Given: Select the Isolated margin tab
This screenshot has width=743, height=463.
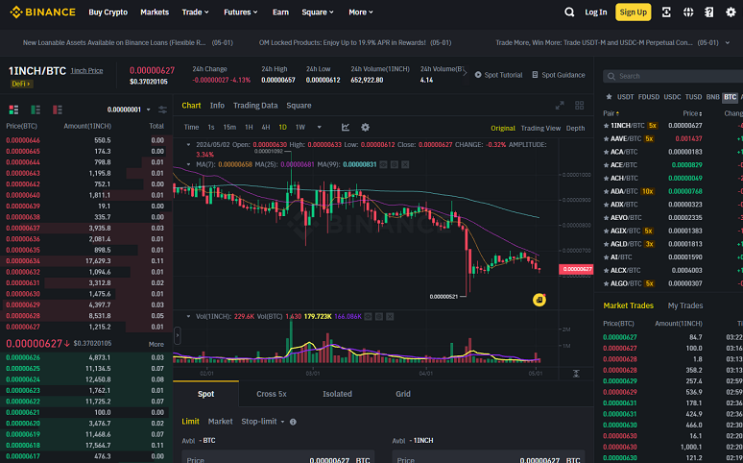Looking at the screenshot, I should pos(337,394).
